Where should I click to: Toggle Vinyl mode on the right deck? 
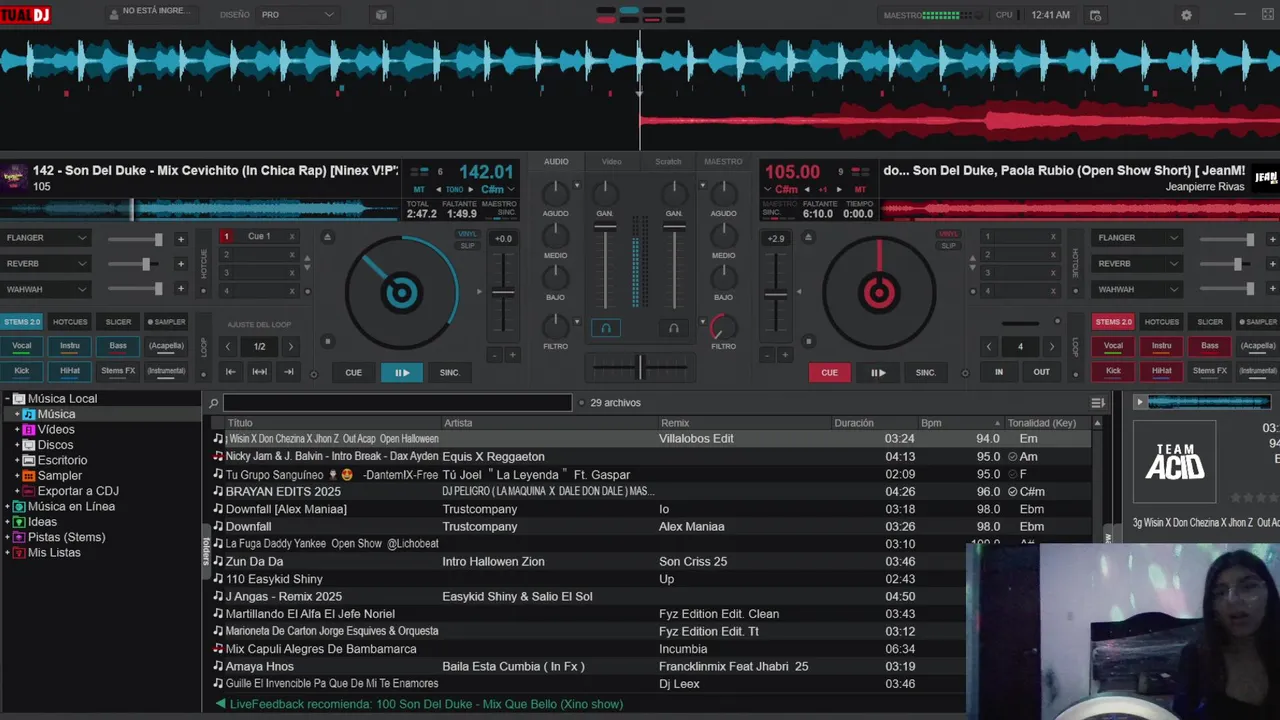(948, 234)
